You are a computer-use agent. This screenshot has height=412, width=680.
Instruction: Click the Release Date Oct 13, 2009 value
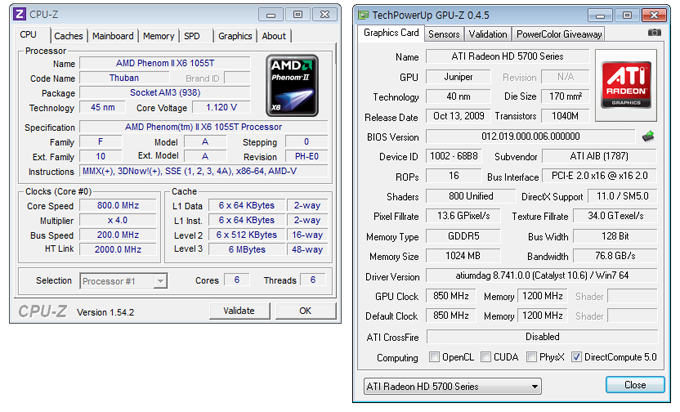[458, 116]
